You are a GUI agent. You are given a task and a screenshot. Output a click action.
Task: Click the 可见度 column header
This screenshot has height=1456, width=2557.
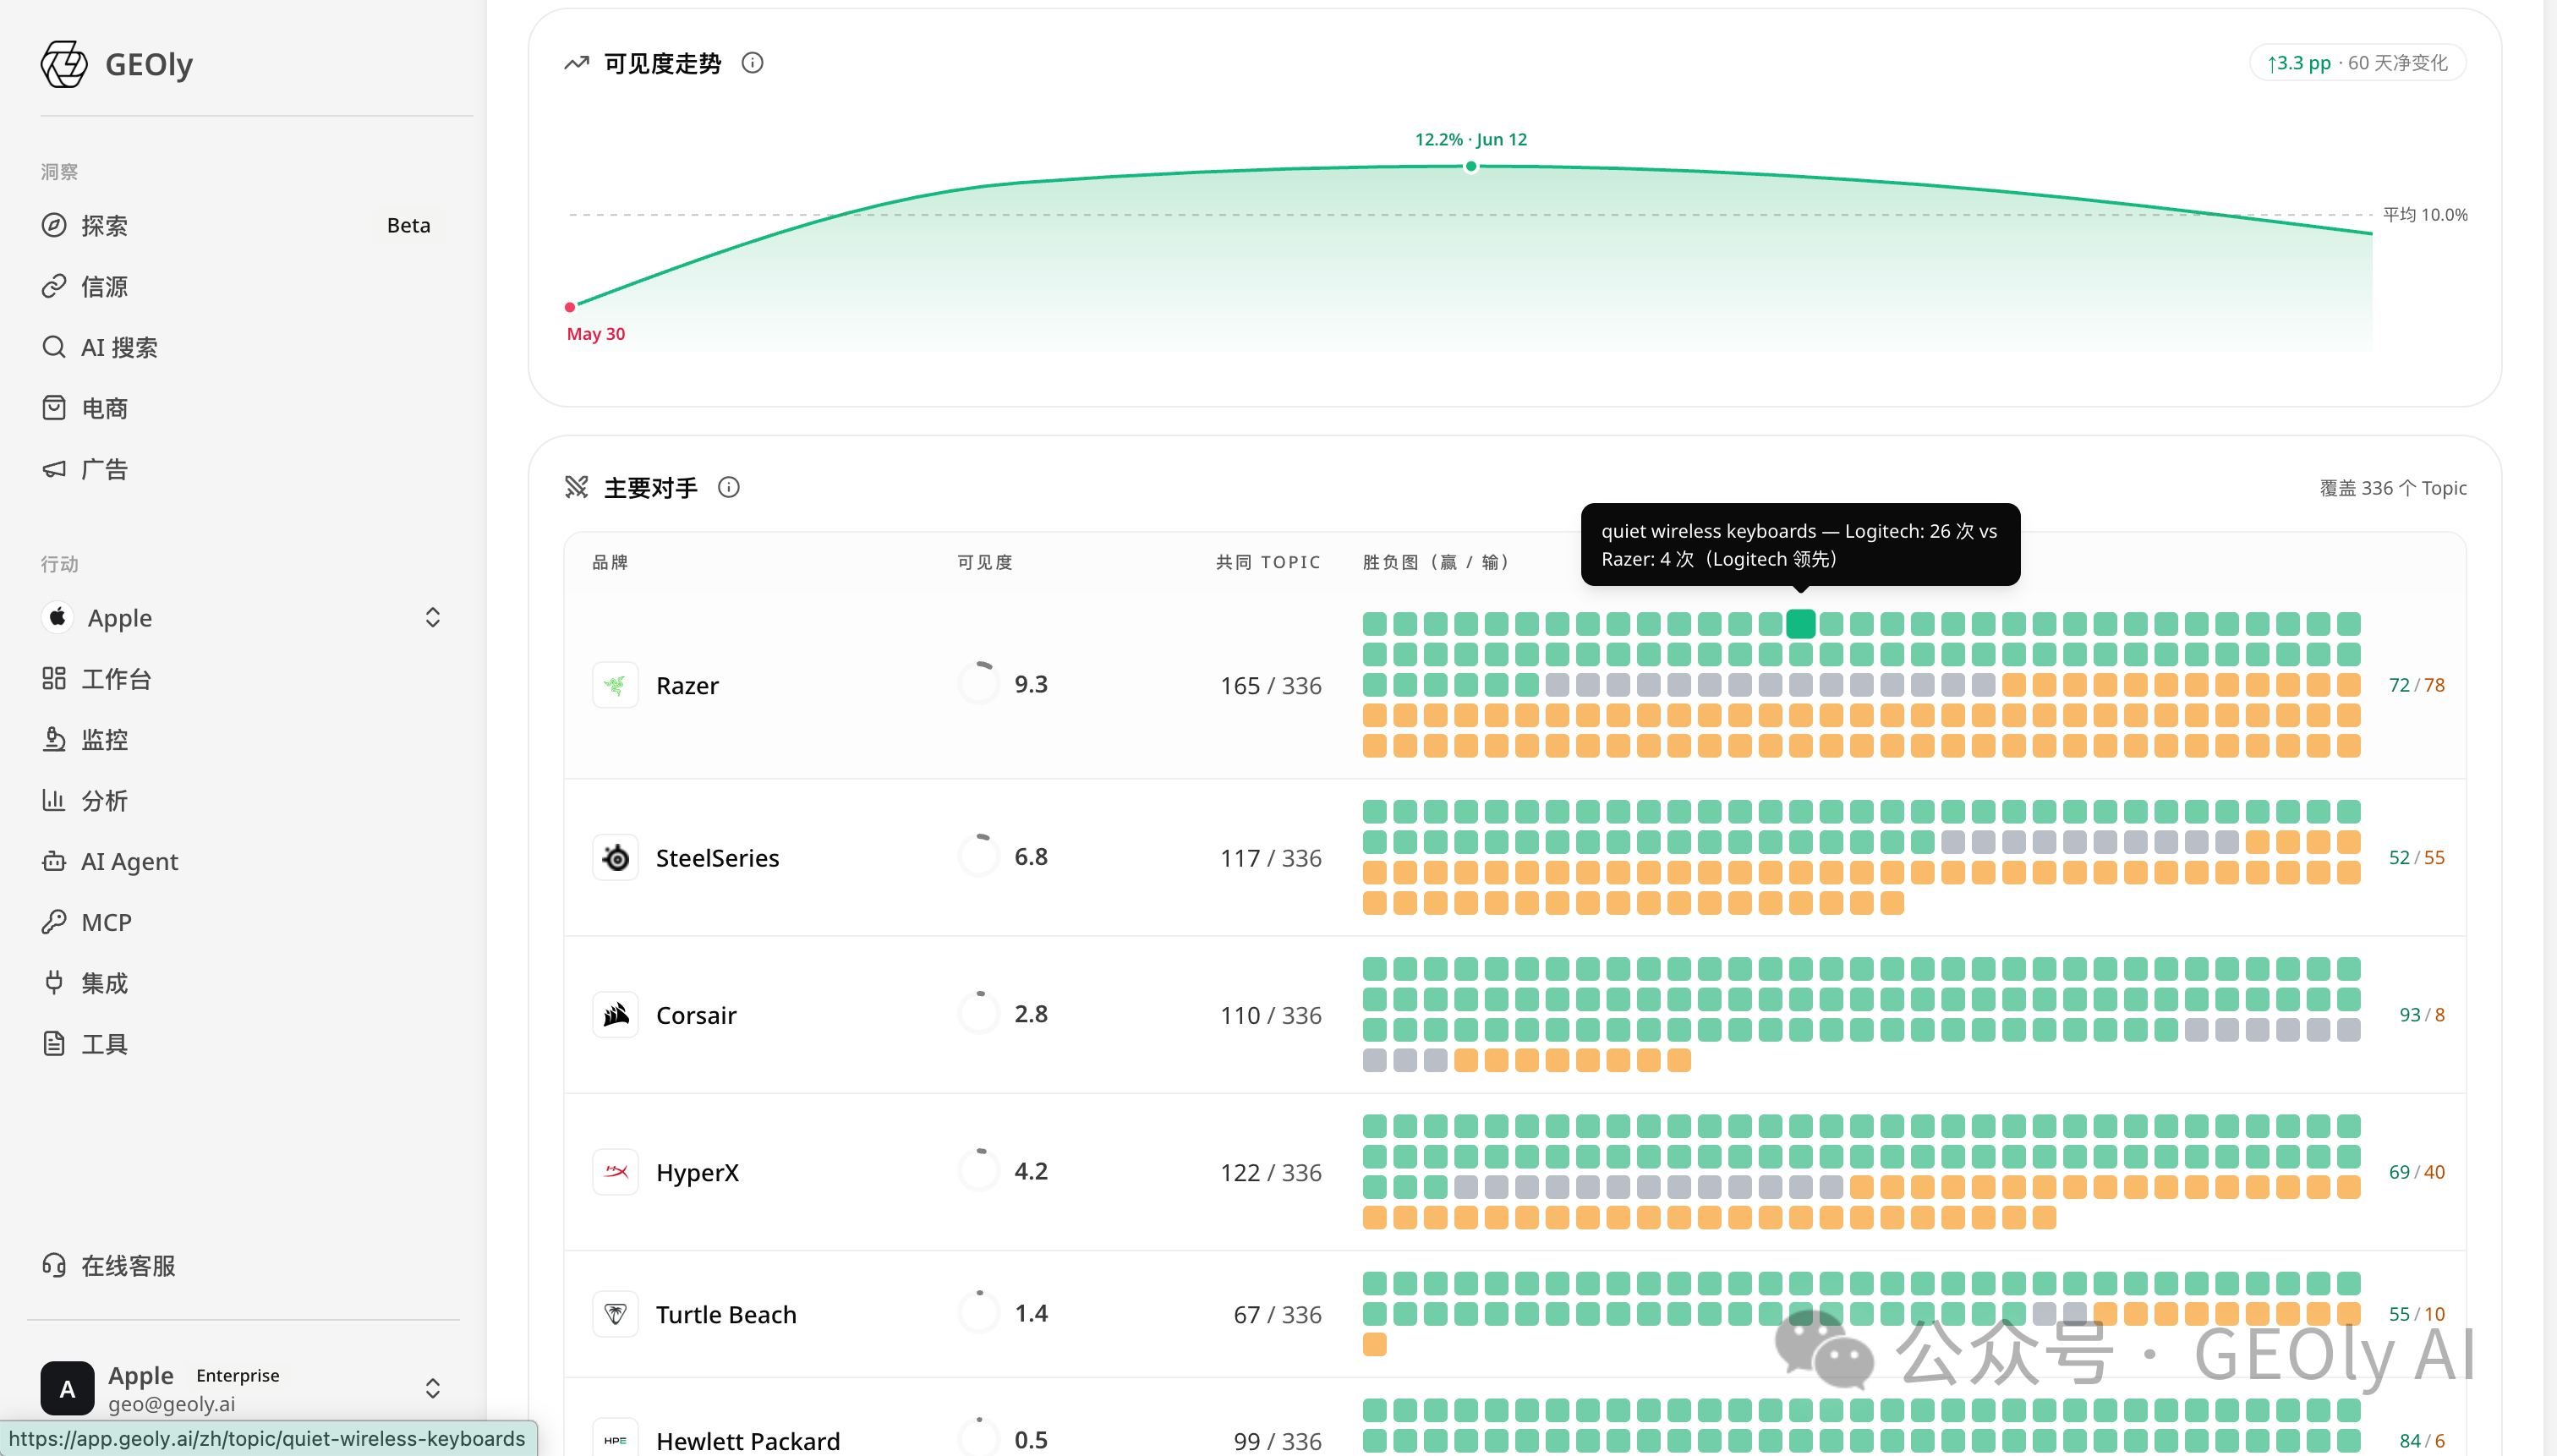point(985,562)
